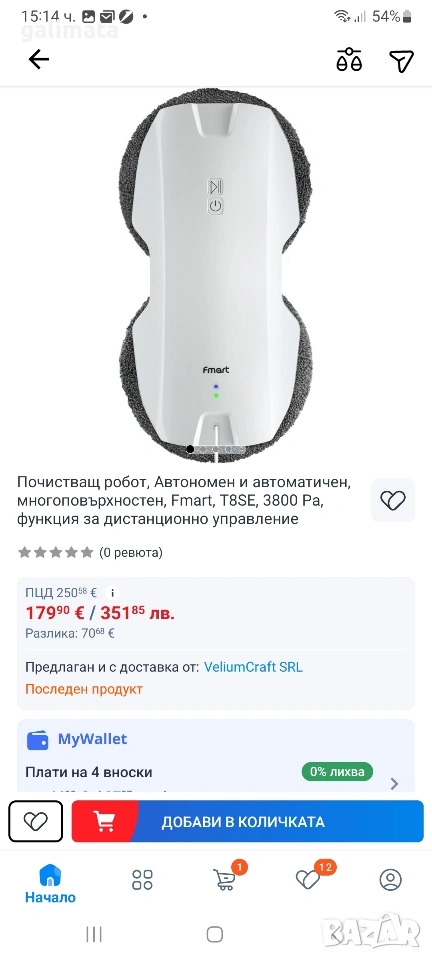The width and height of the screenshot is (432, 960).
Task: Click ДОБАВИ В КОЛИЧКАТА button
Action: pyautogui.click(x=248, y=821)
